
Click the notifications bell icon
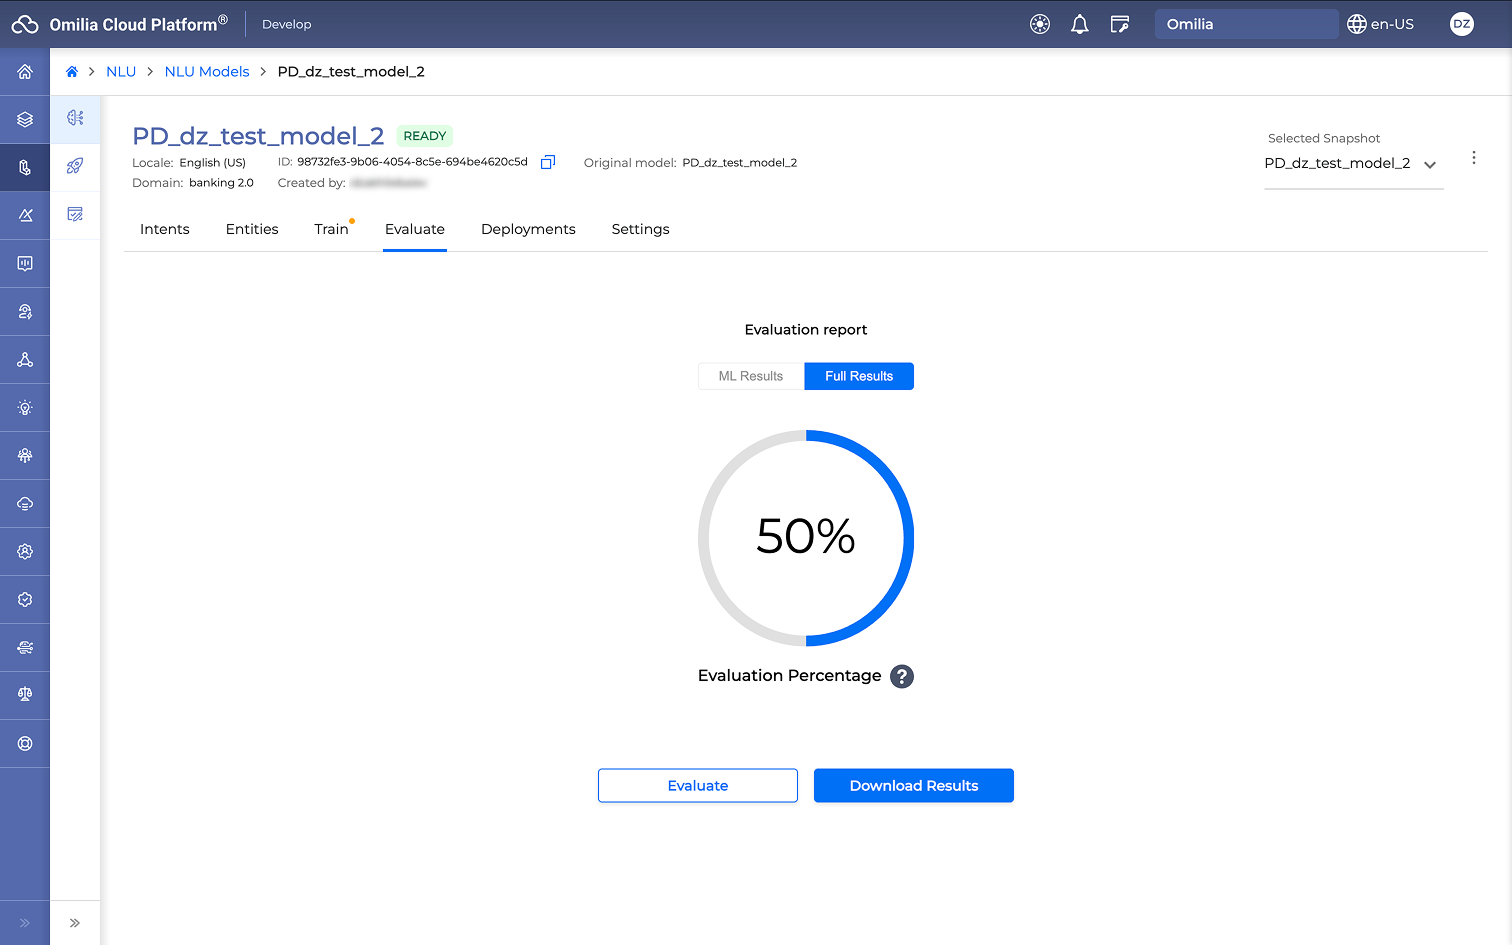[1079, 25]
